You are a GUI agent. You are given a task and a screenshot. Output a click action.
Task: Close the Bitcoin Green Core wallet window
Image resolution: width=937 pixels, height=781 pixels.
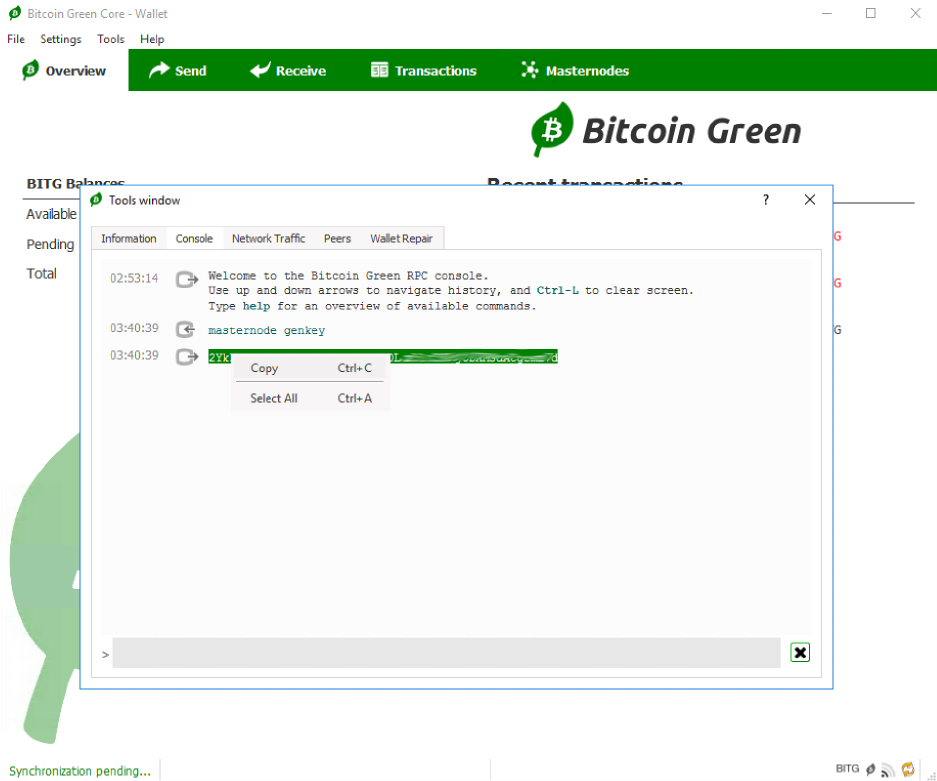coord(915,13)
